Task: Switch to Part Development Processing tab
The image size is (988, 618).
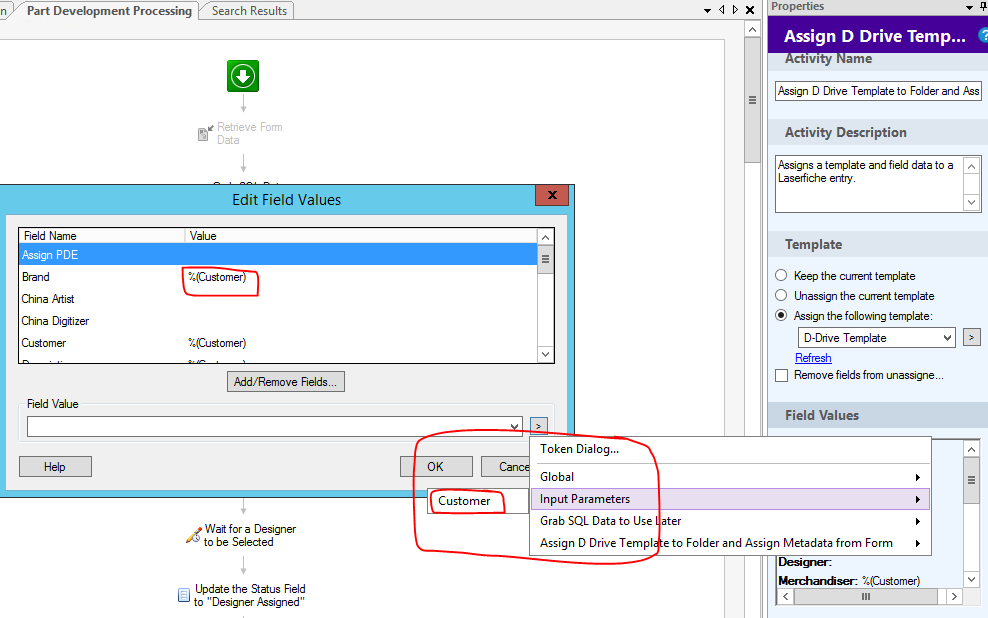Action: click(x=109, y=11)
